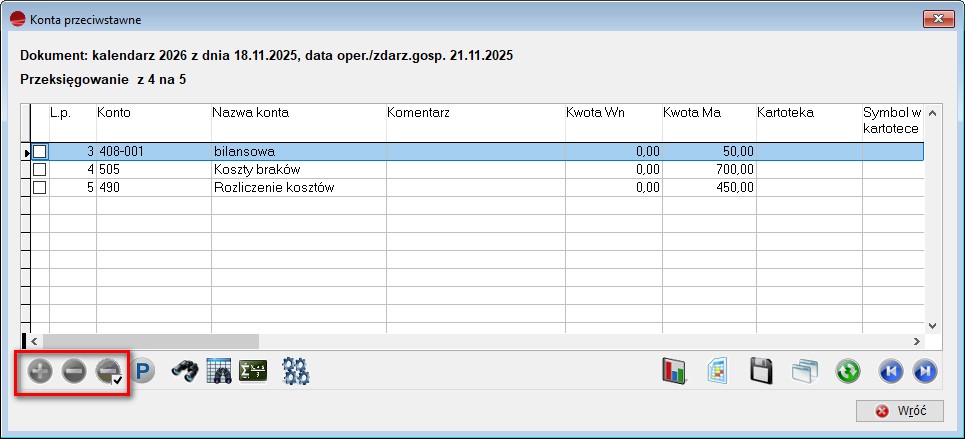Screen dimensions: 965x439
Task: Click the Wróć button
Action: [x=900, y=411]
